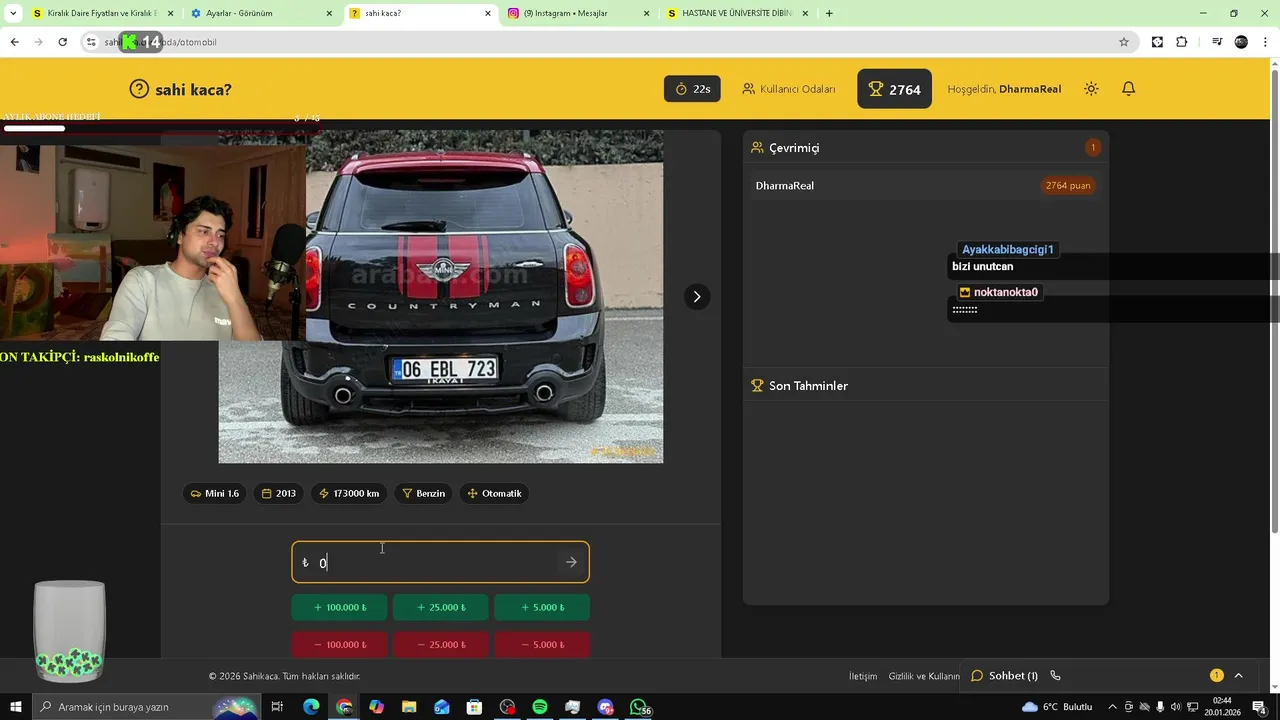The image size is (1280, 720).
Task: Expand the chat panel with chevron
Action: click(x=1238, y=676)
